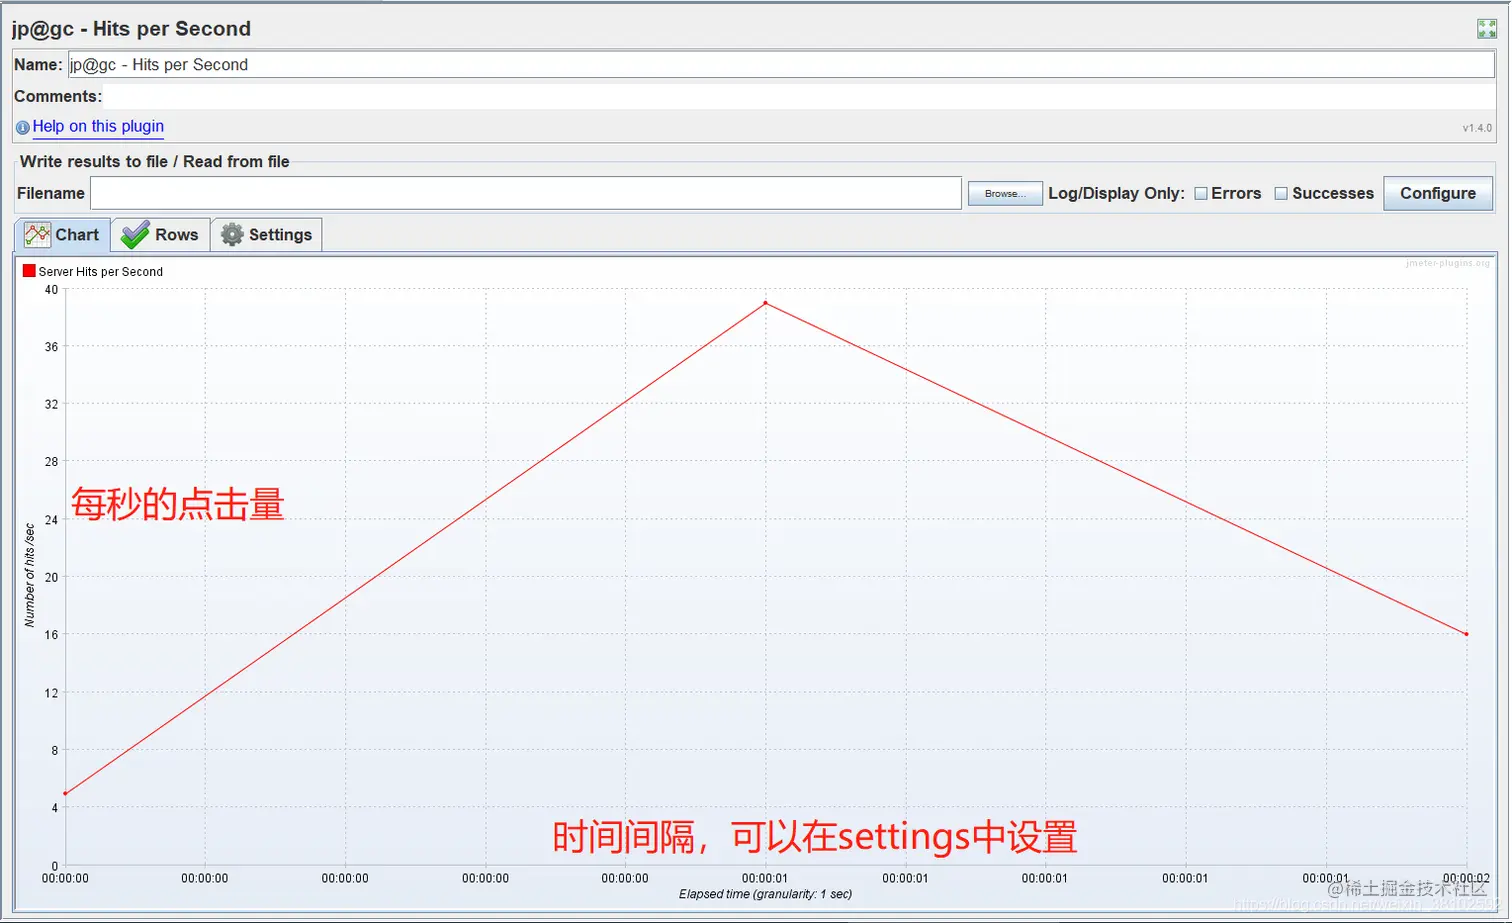
Task: Click the gear icon on Settings tab
Action: coord(232,235)
